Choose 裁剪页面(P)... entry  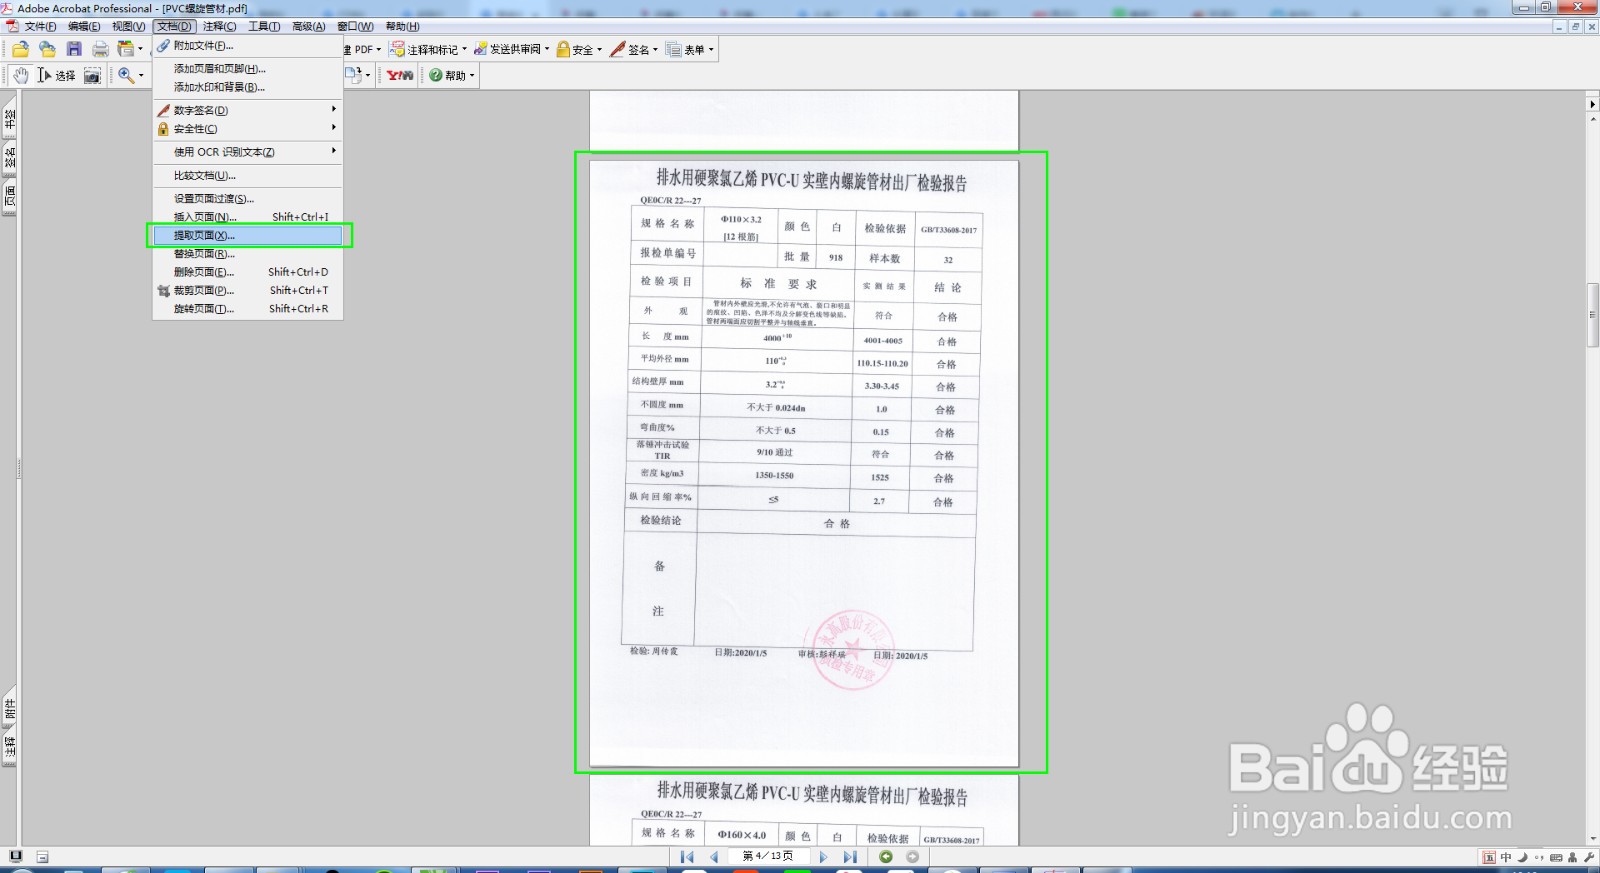[x=247, y=291]
